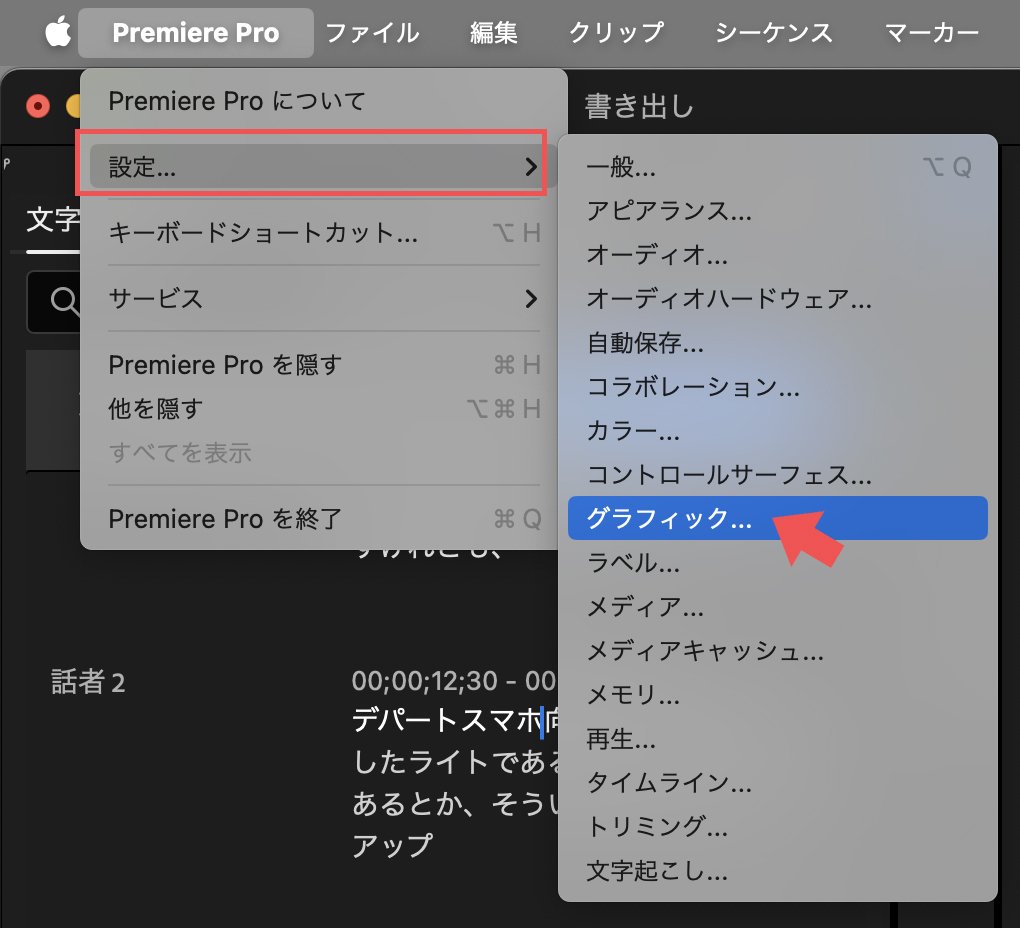
Task: Click the Premiere Pro menu bar item
Action: click(196, 33)
